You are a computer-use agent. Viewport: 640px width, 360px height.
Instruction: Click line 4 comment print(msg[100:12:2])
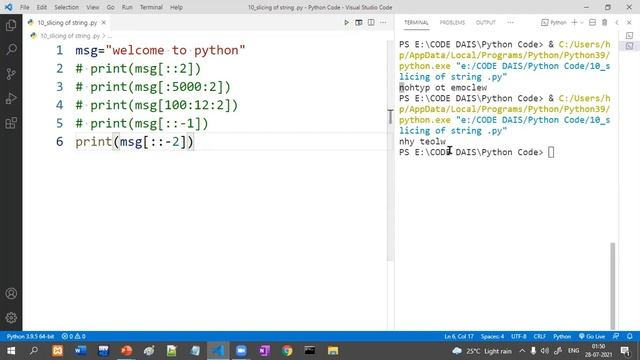(x=156, y=105)
